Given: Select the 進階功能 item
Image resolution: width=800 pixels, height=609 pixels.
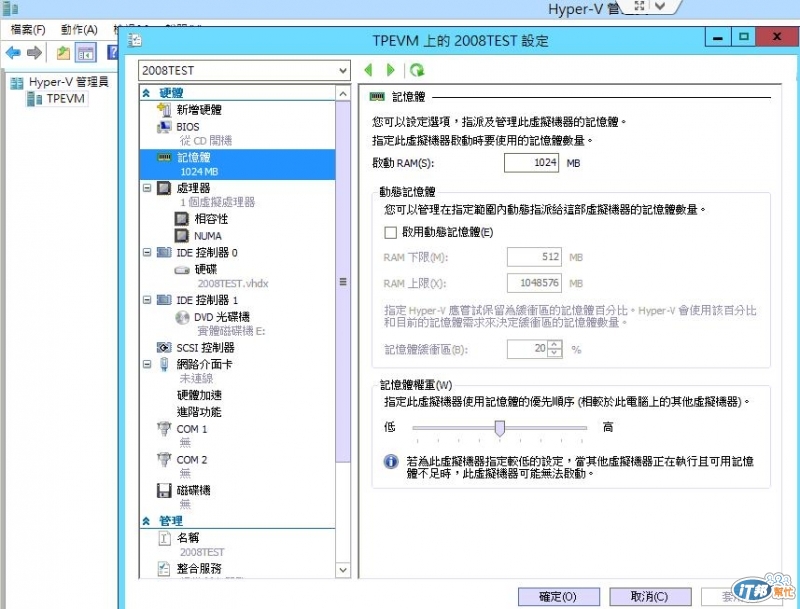Looking at the screenshot, I should [199, 412].
